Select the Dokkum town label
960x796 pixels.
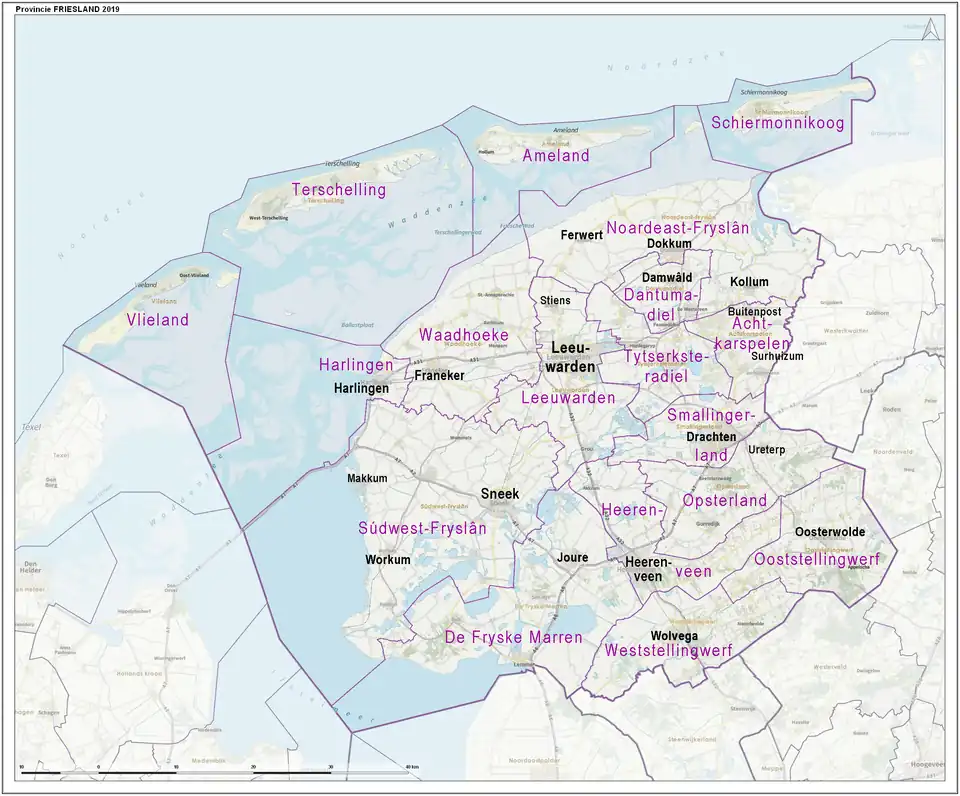pyautogui.click(x=669, y=244)
